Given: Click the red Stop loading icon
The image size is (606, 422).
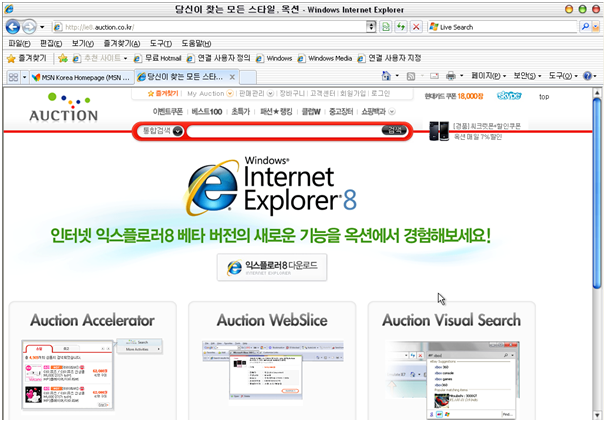Looking at the screenshot, I should pos(416,27).
